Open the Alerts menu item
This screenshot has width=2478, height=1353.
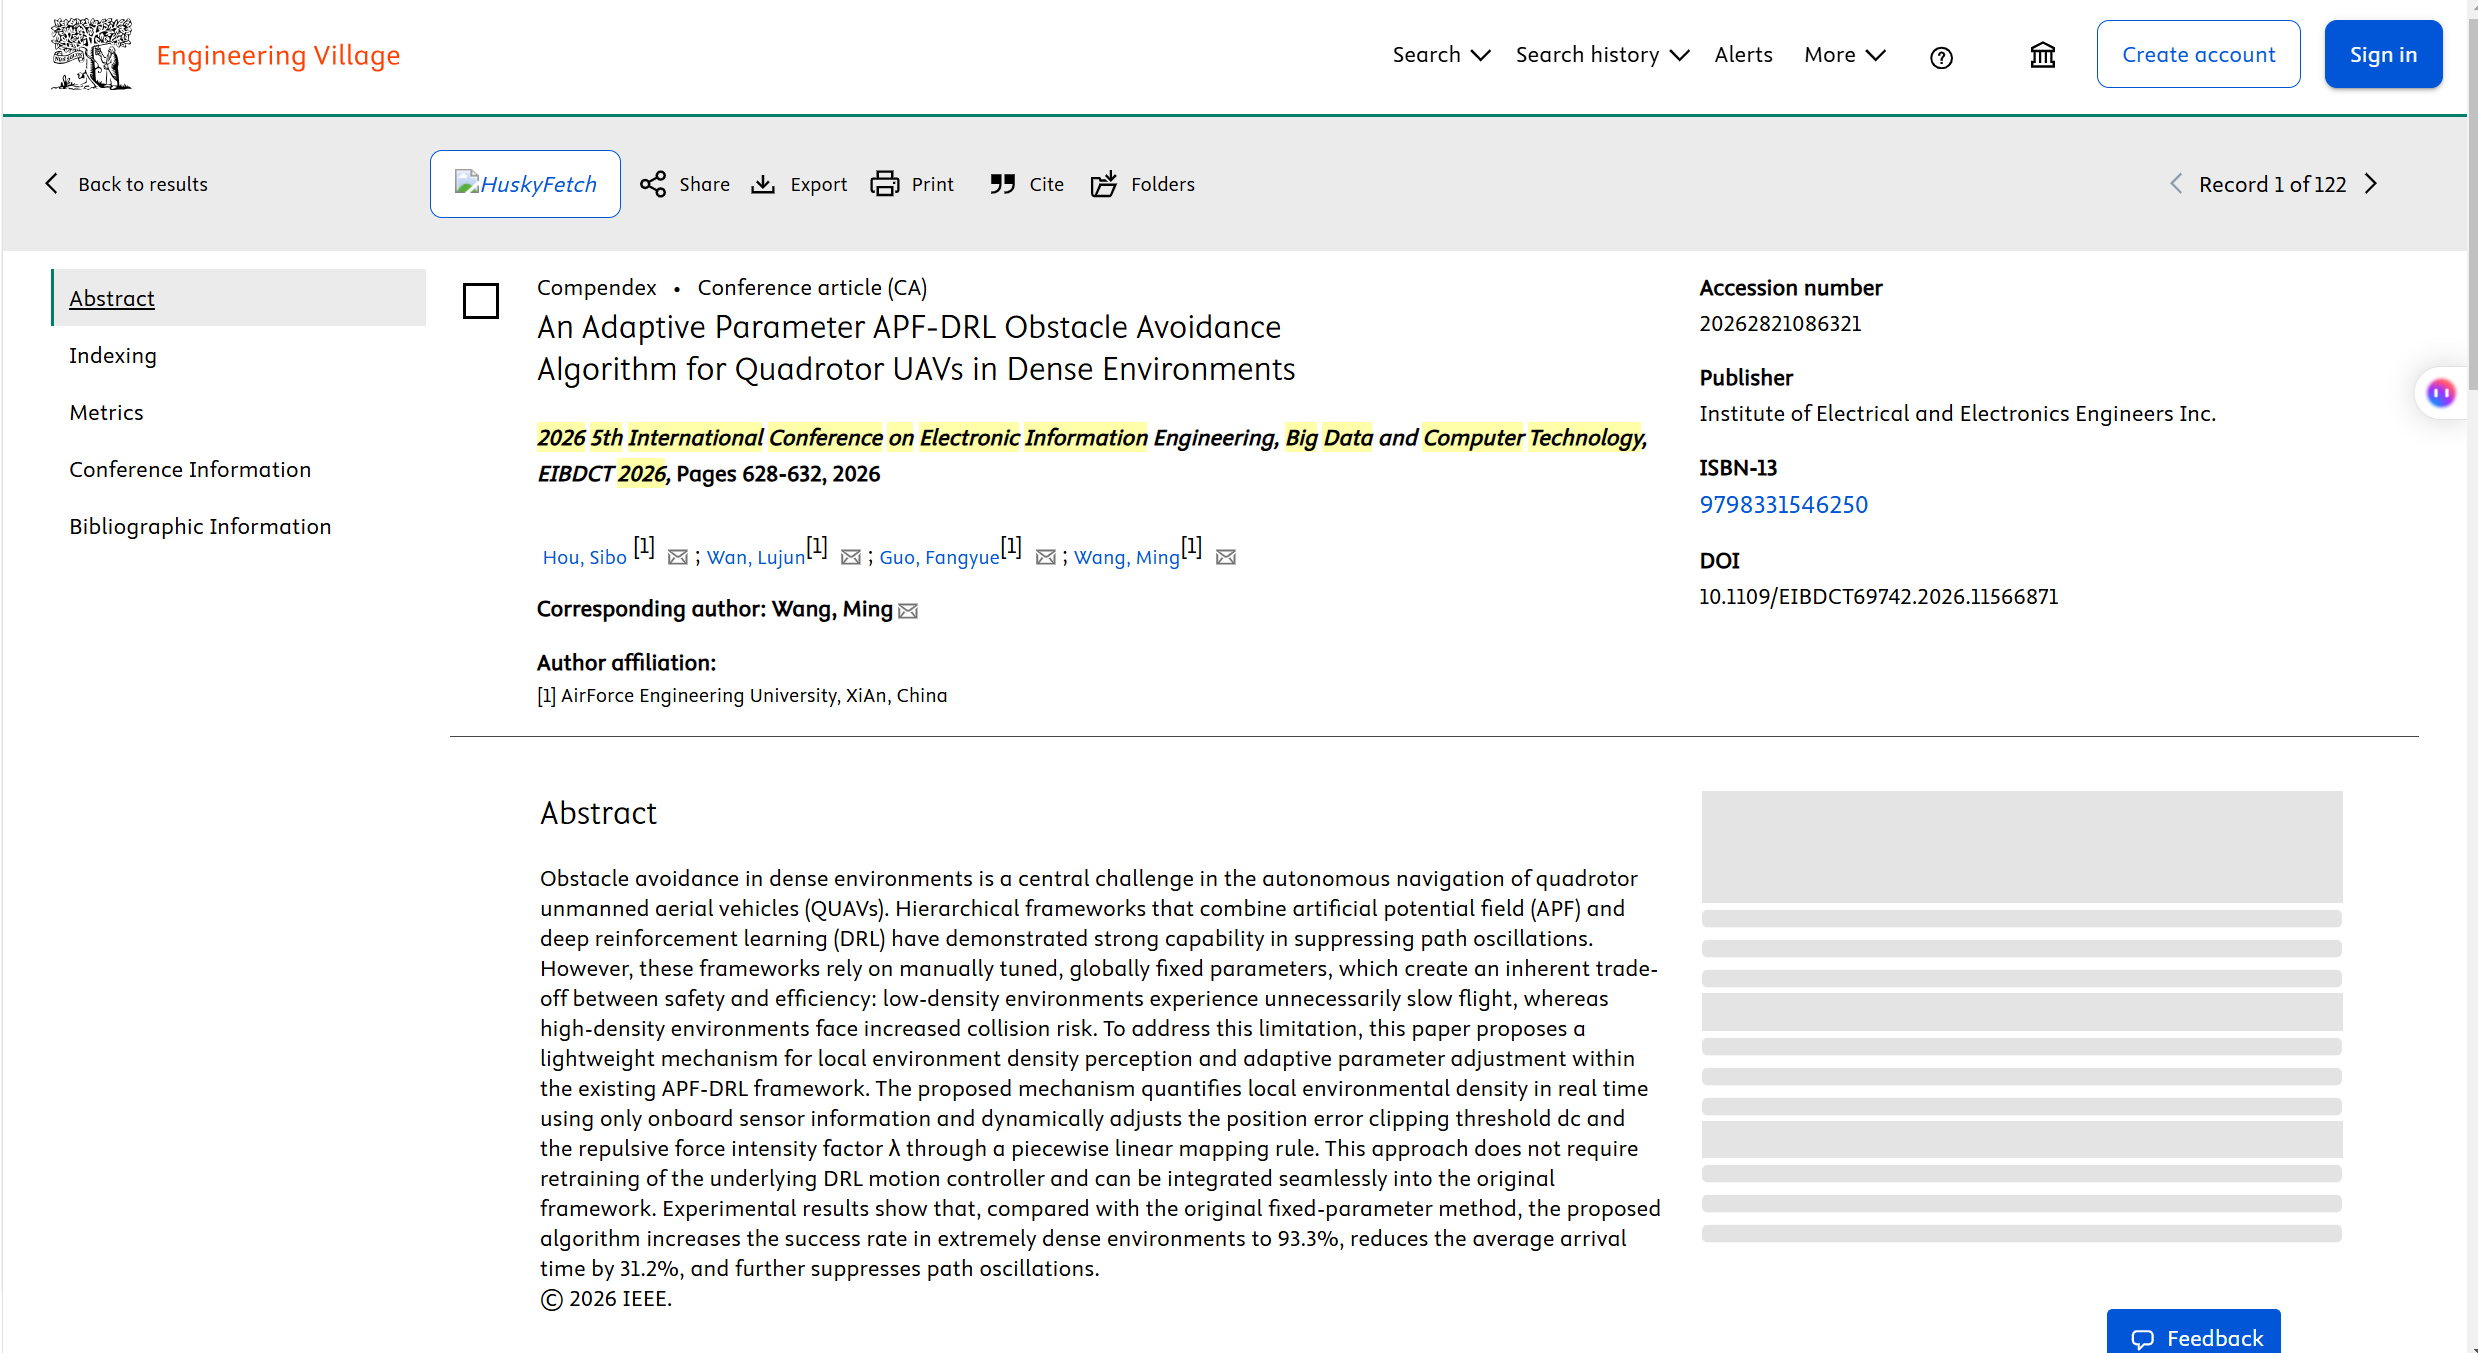(x=1743, y=55)
